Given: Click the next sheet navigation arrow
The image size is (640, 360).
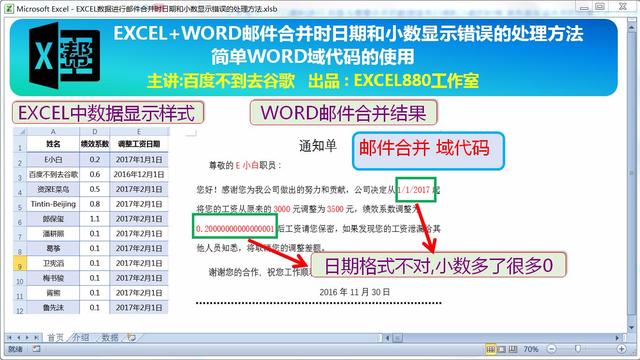Looking at the screenshot, I should (x=27, y=338).
